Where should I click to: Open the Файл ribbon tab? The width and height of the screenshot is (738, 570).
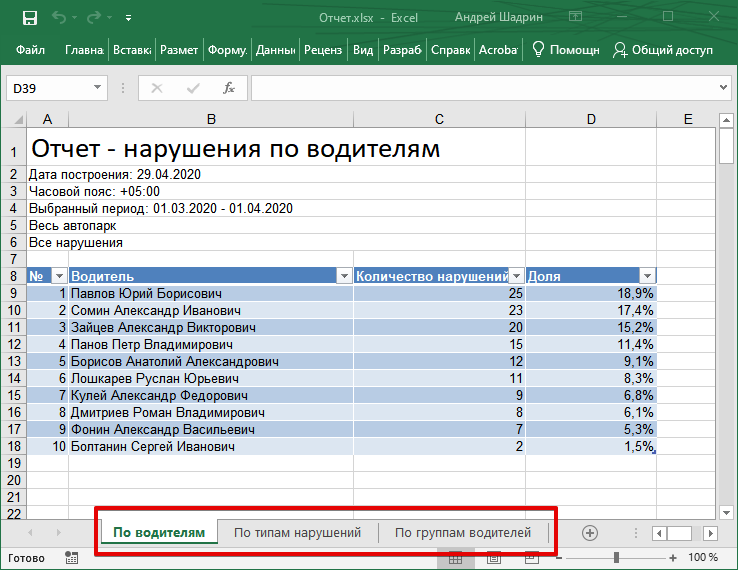click(31, 49)
